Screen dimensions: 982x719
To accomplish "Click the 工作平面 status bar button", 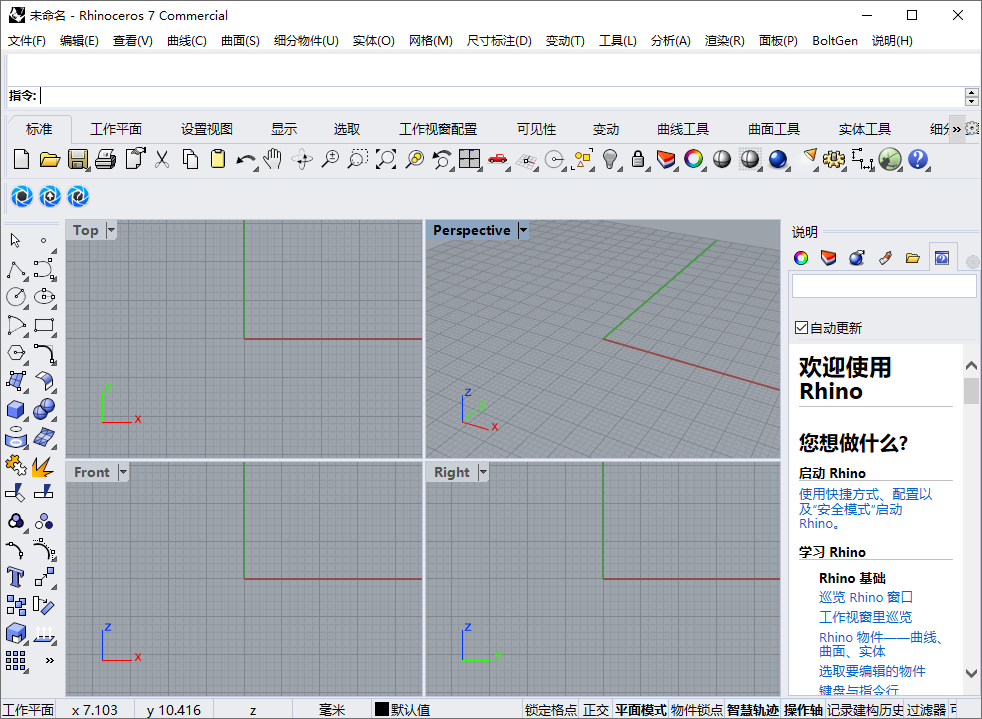I will tap(28, 710).
